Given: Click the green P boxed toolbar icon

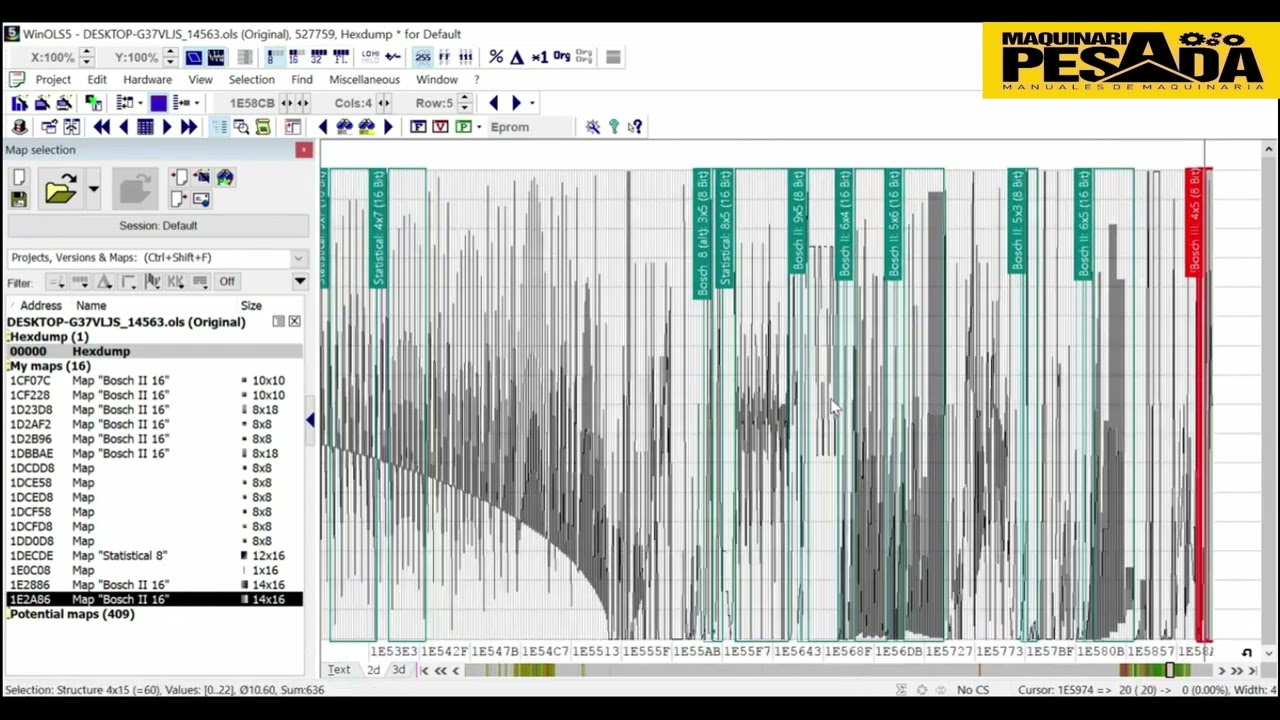Looking at the screenshot, I should click(x=463, y=127).
